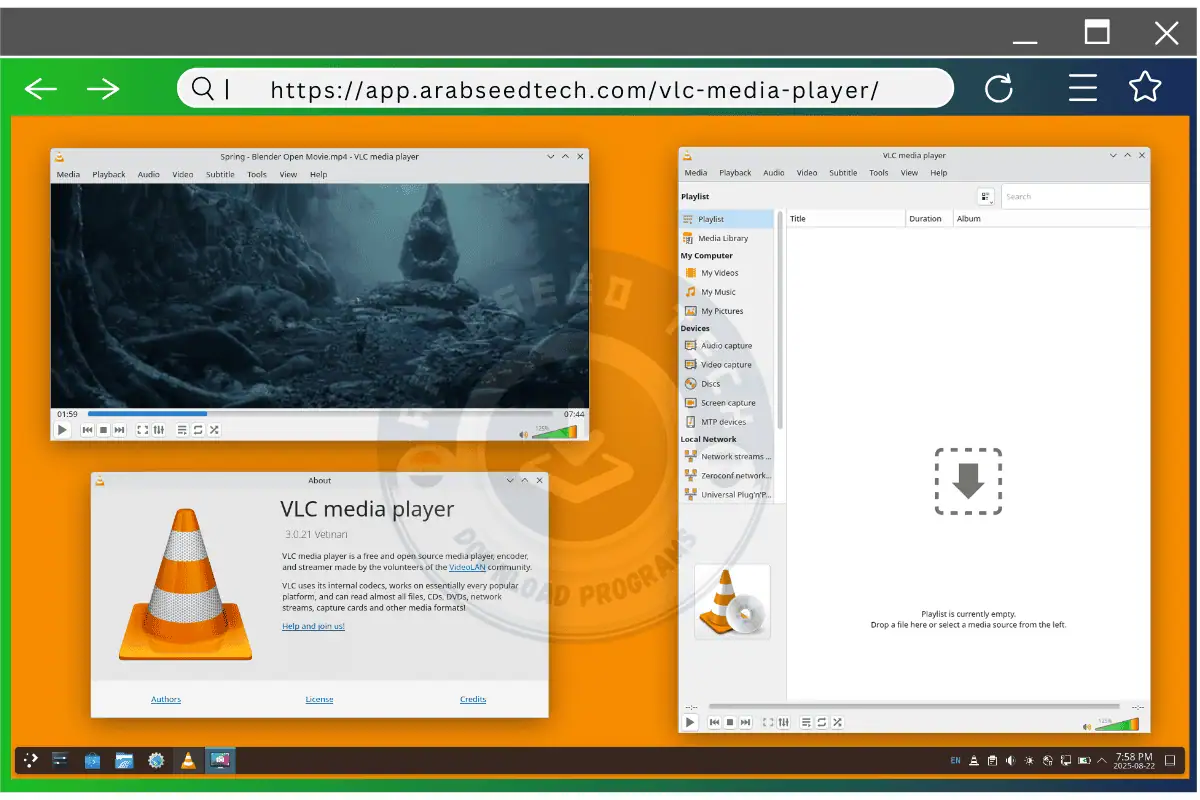1200x800 pixels.
Task: Click inside the playlist search field
Action: (1070, 196)
